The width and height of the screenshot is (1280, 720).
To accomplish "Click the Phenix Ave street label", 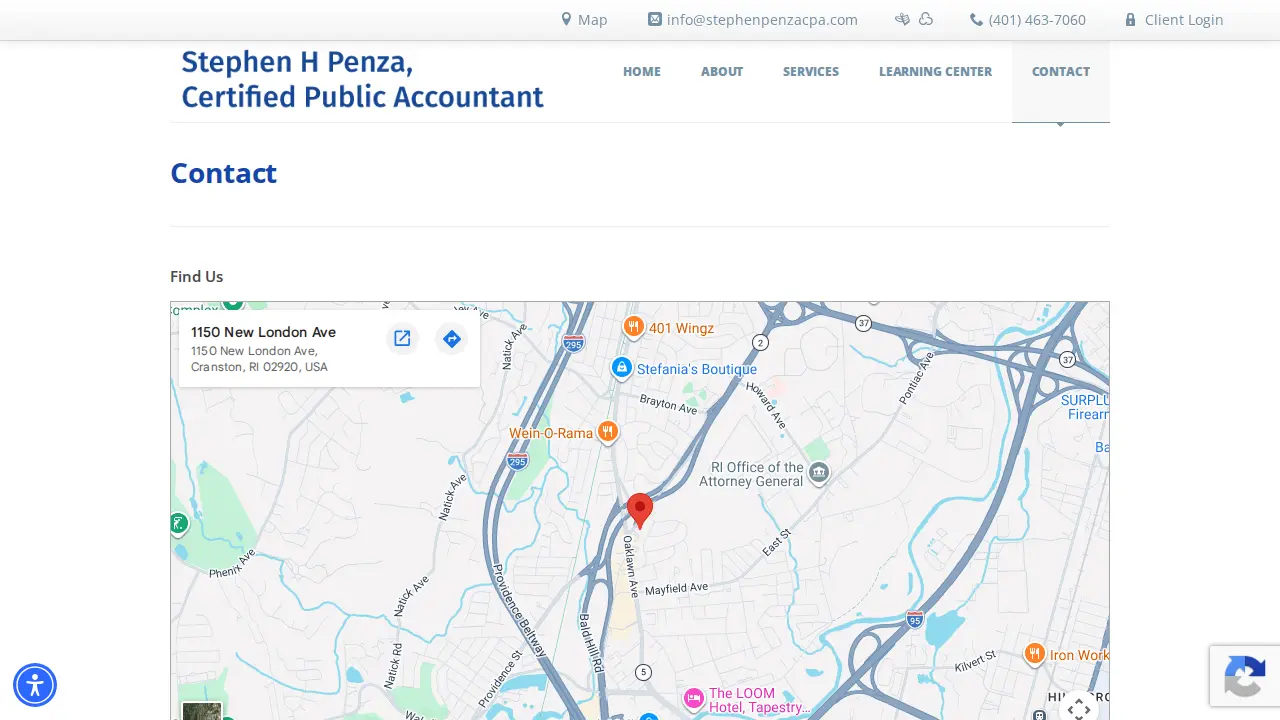I will click(233, 563).
